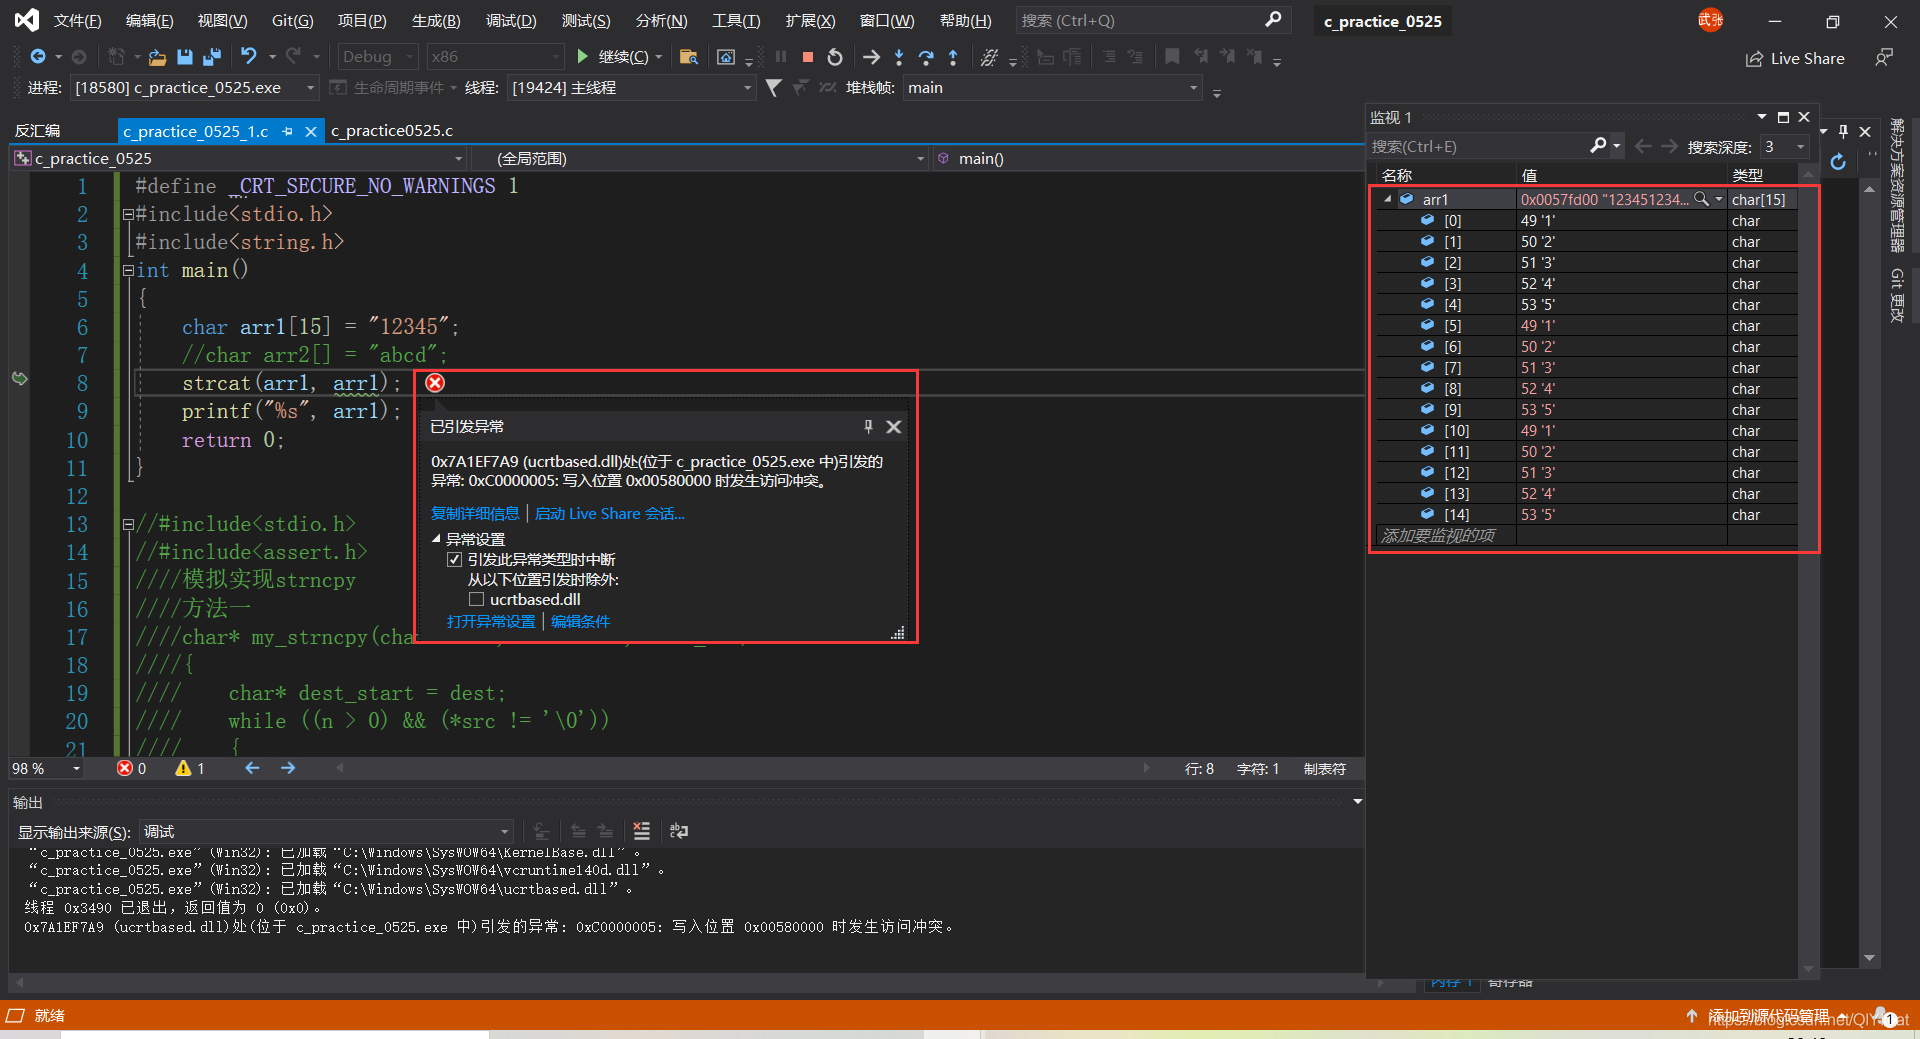
Task: Click the Watch search input field
Action: (x=1478, y=146)
